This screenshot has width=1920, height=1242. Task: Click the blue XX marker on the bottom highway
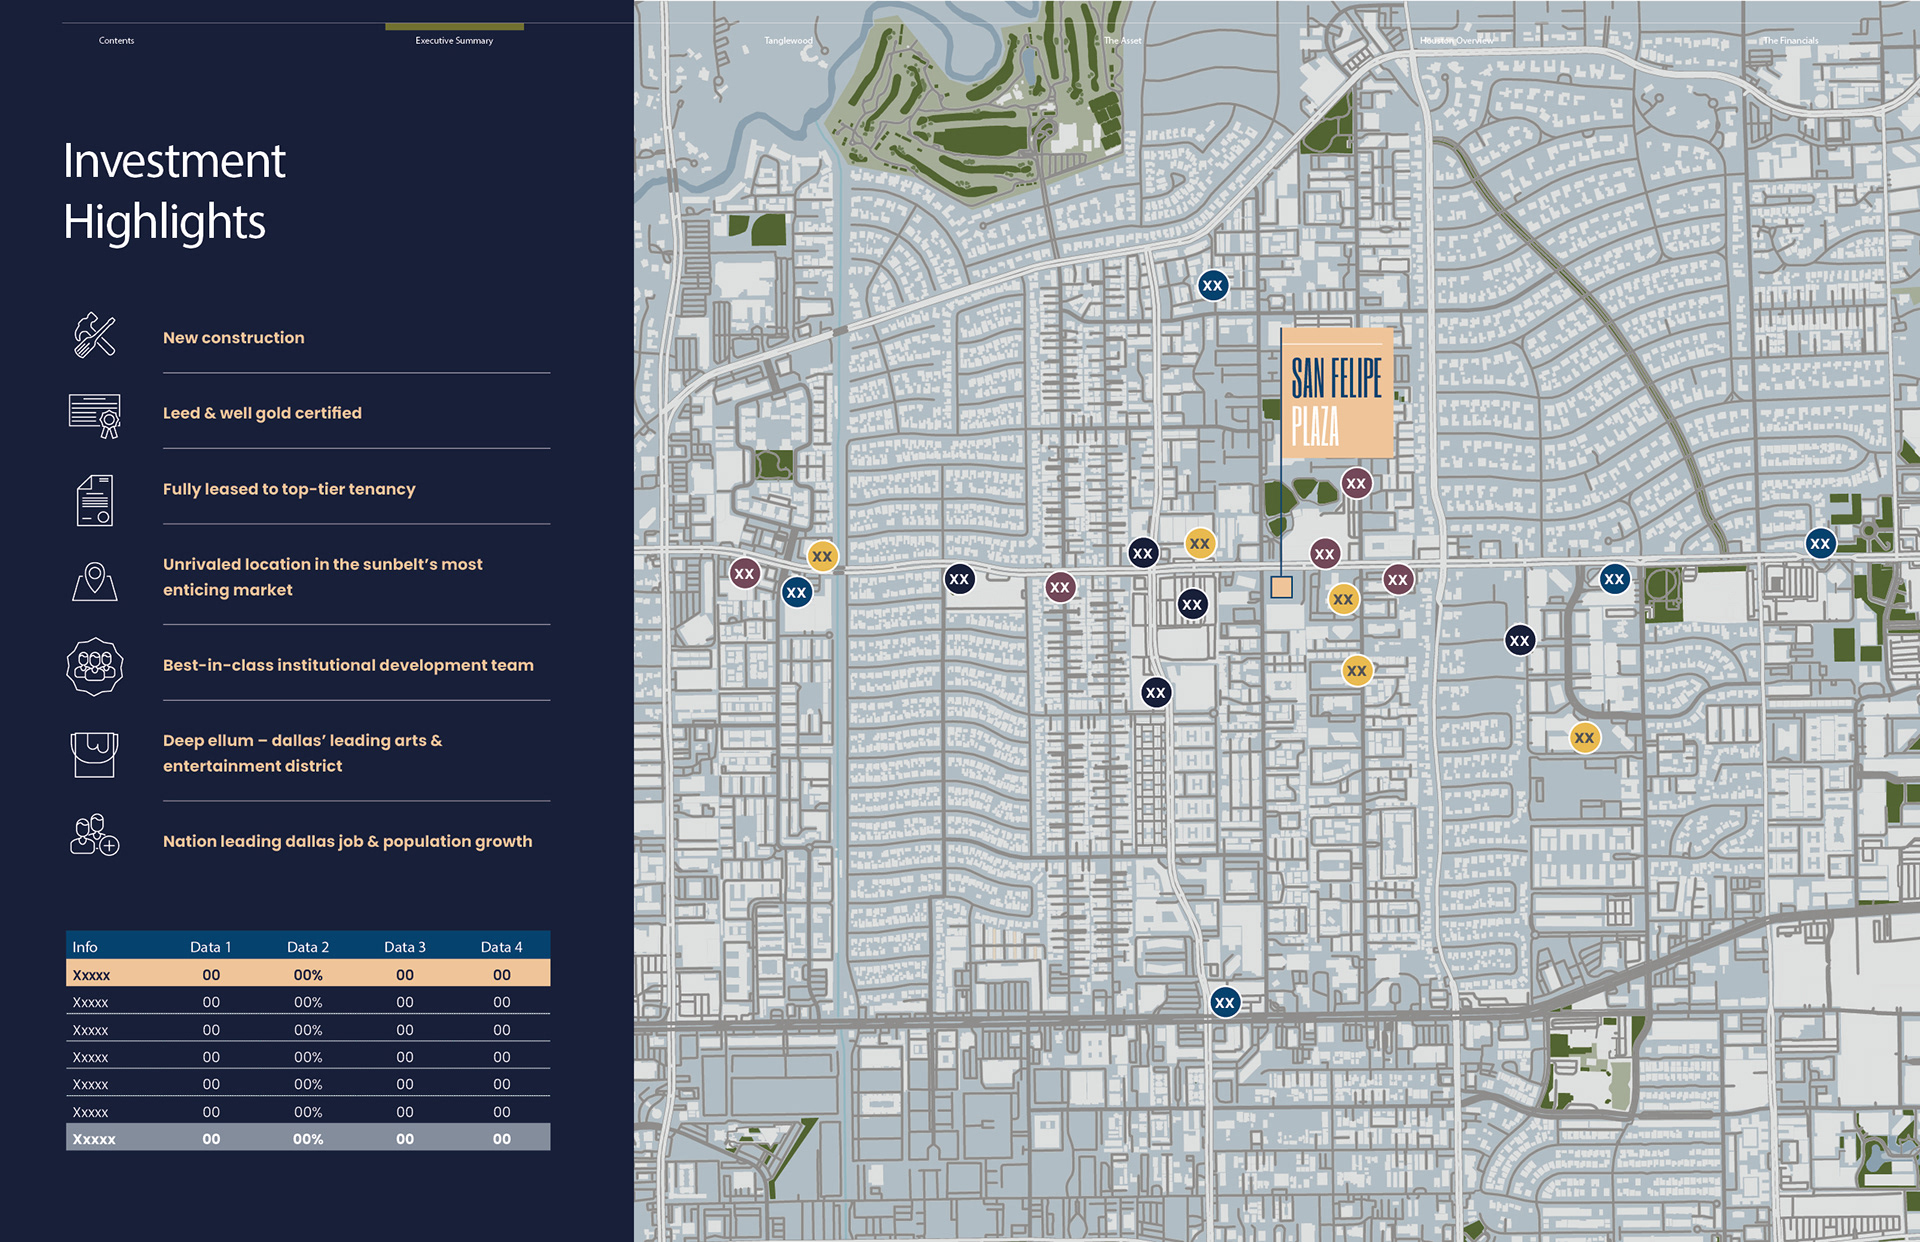click(x=1224, y=1002)
